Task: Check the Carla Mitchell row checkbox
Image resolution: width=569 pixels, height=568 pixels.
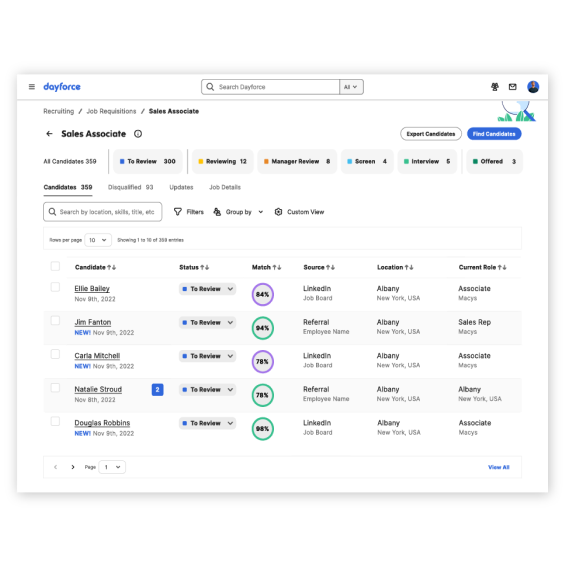Action: pyautogui.click(x=55, y=354)
